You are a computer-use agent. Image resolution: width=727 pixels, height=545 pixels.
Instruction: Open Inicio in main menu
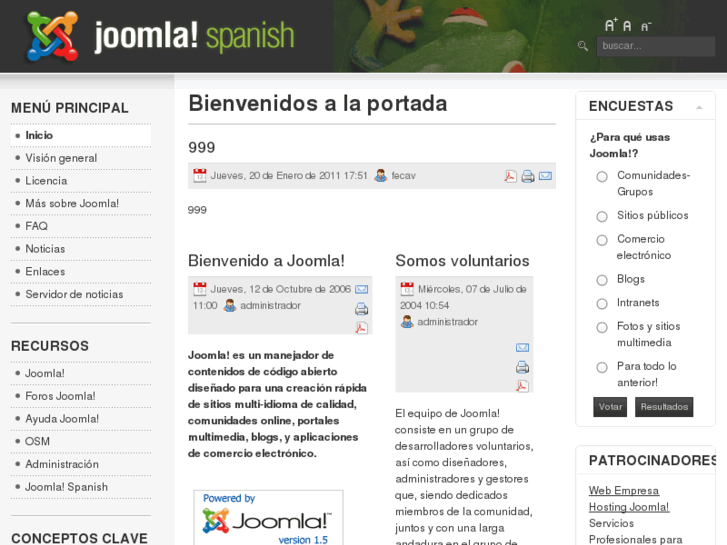(x=81, y=135)
